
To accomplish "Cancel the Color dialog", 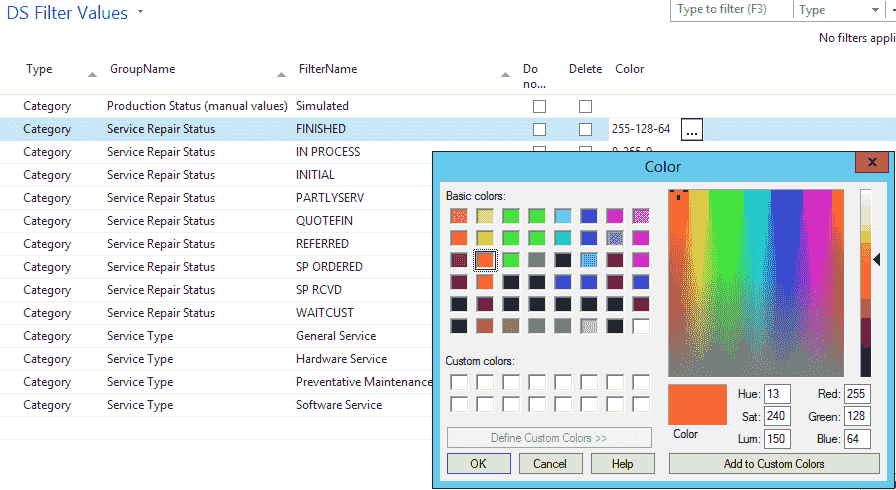I will tap(550, 464).
